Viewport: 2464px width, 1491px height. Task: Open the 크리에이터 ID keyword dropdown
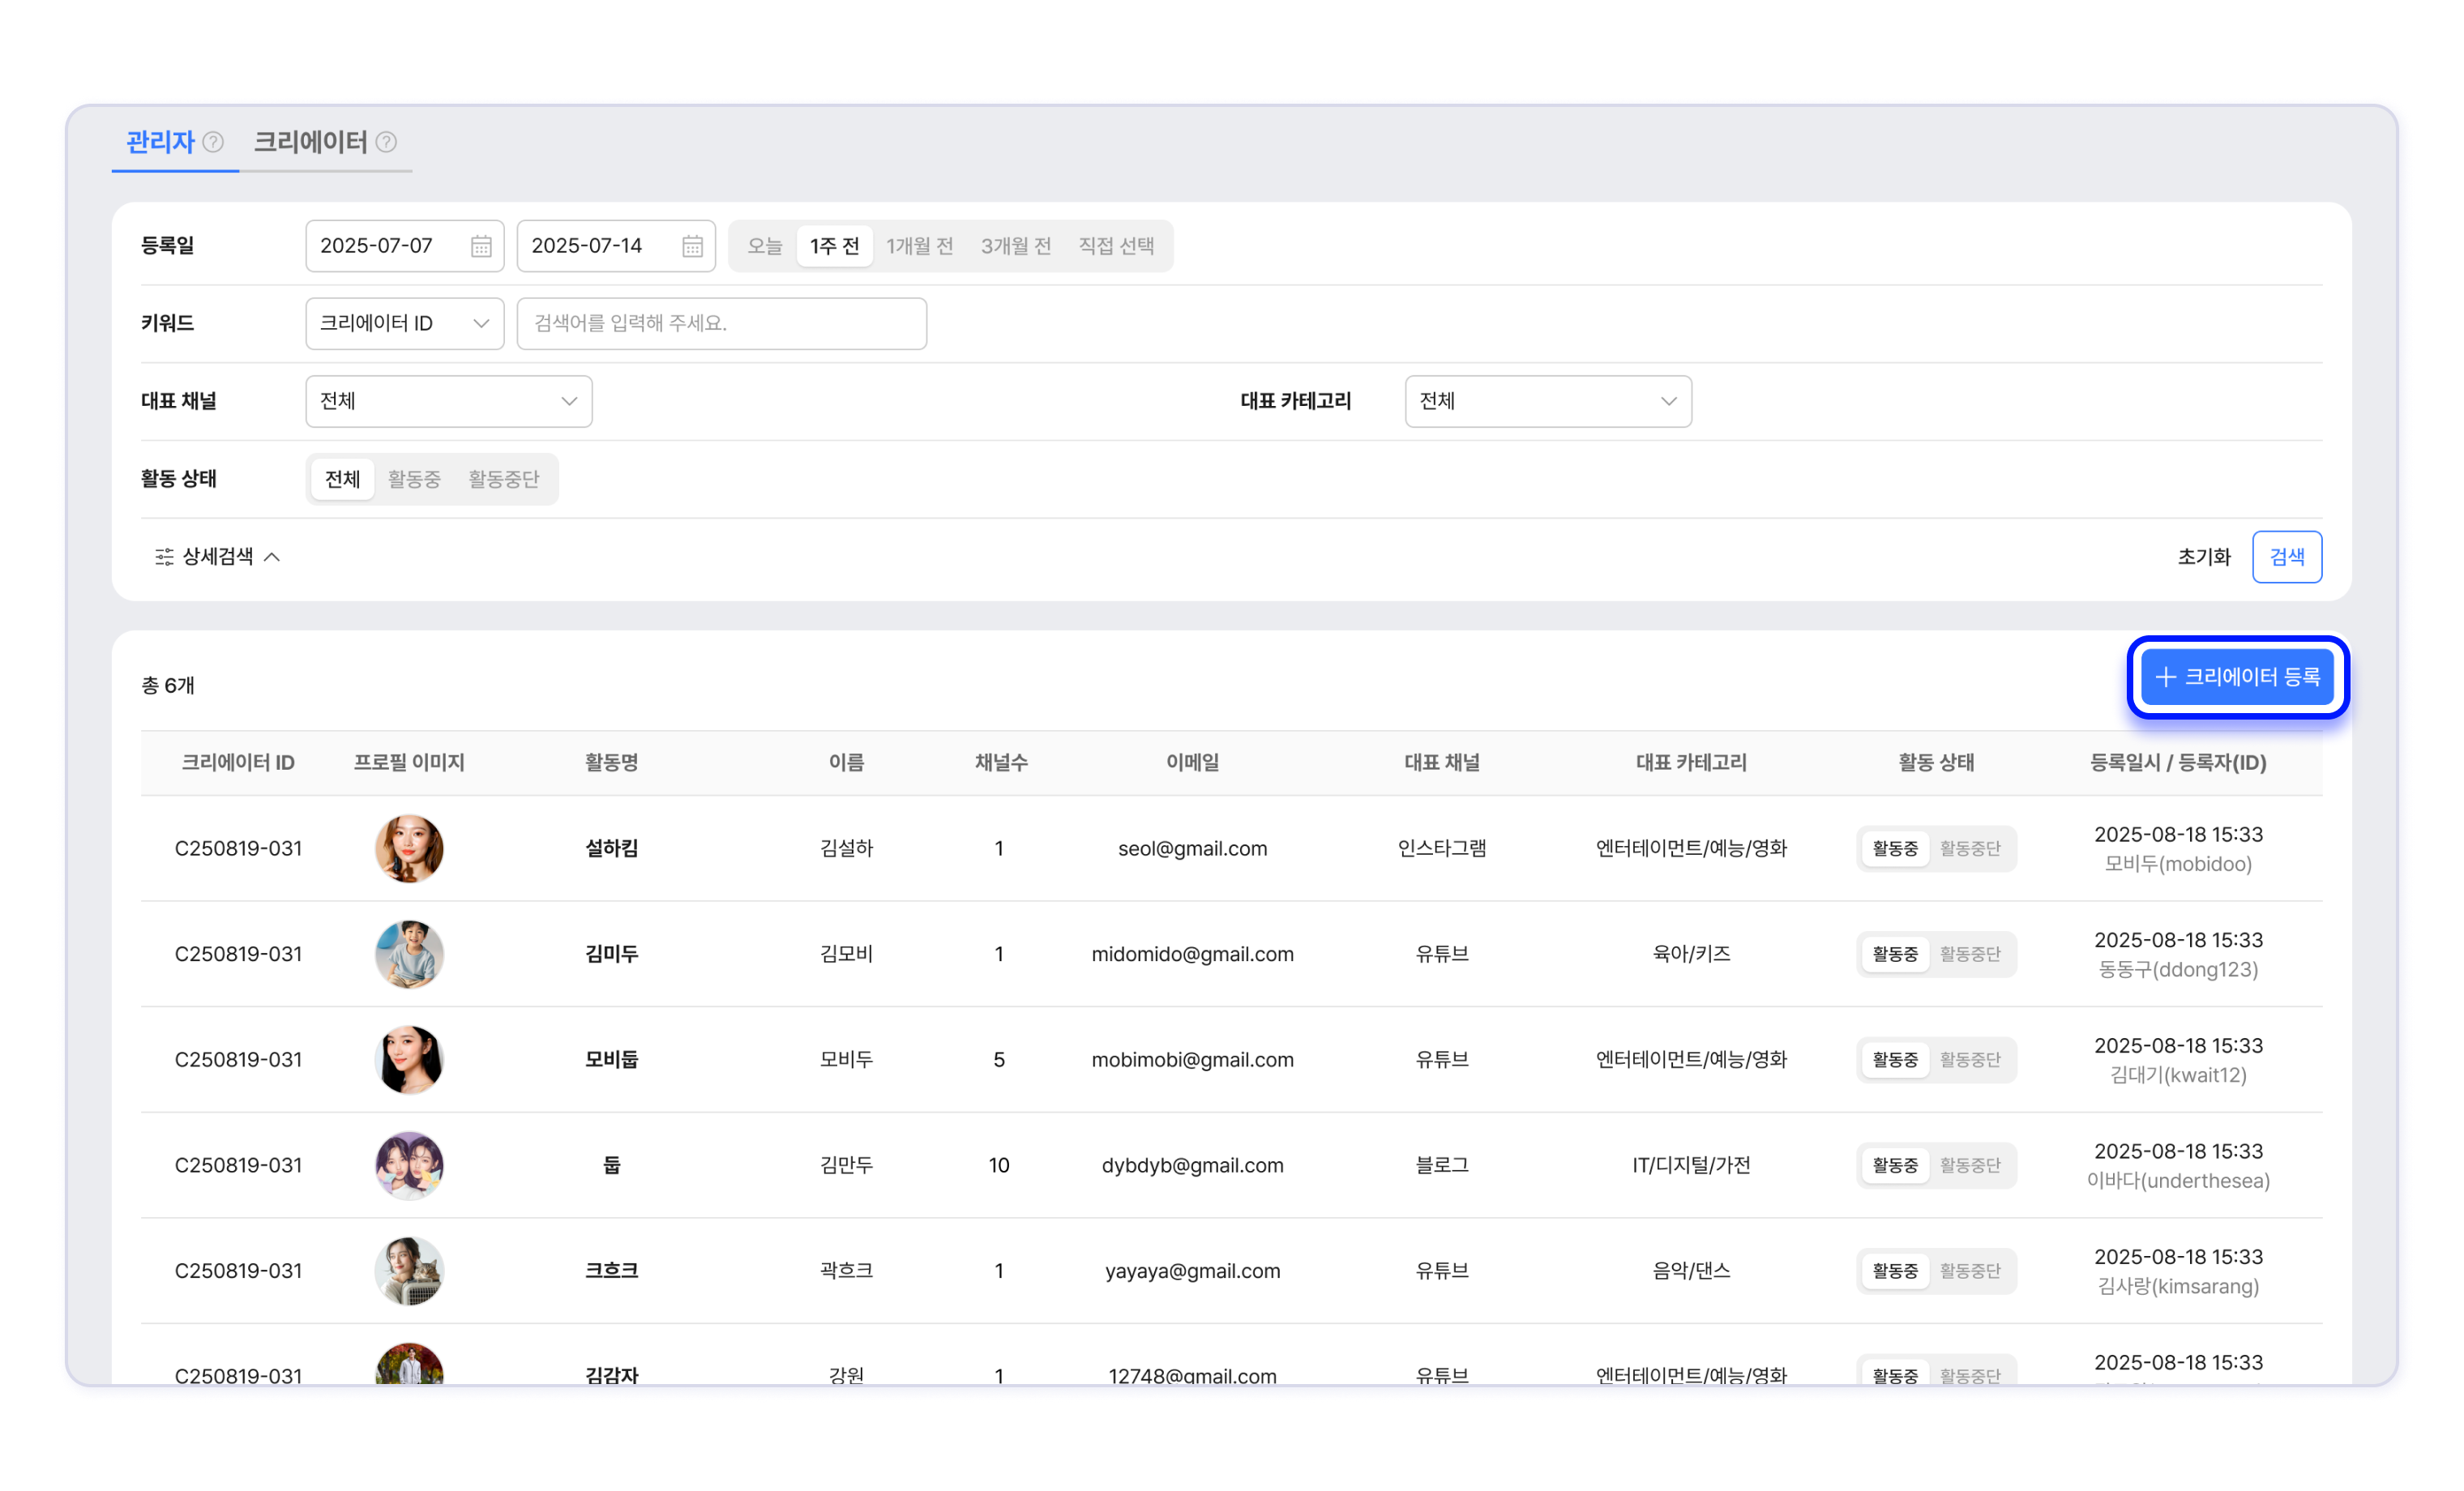point(404,323)
